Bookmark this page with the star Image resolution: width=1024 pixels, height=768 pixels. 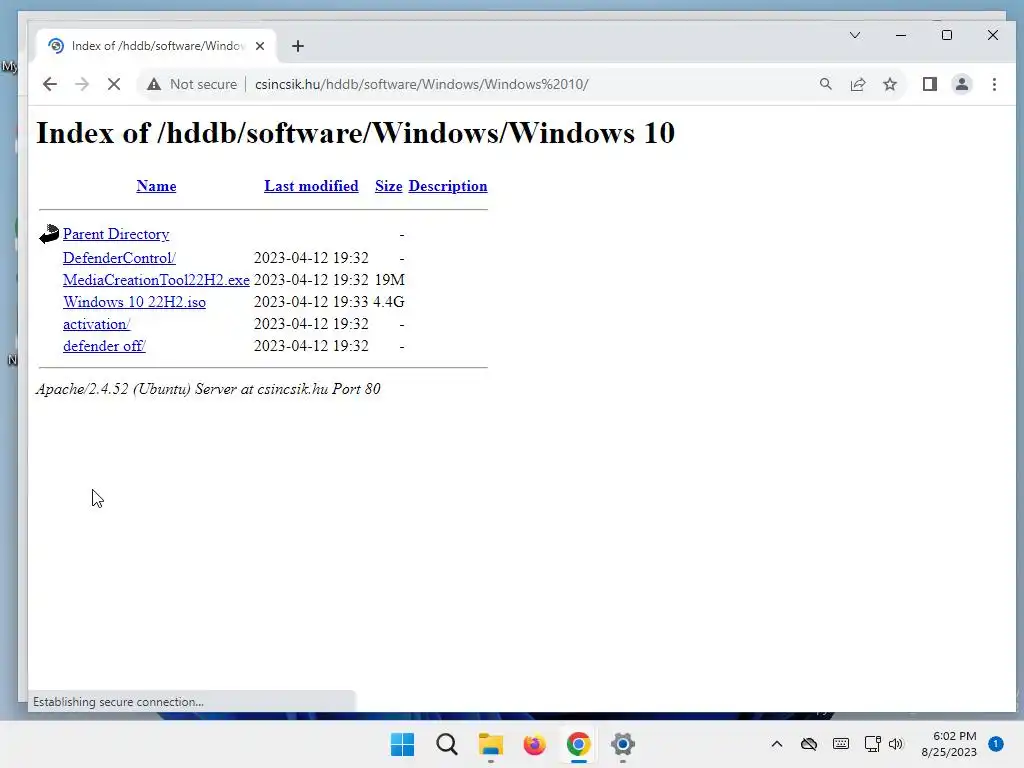(x=889, y=84)
